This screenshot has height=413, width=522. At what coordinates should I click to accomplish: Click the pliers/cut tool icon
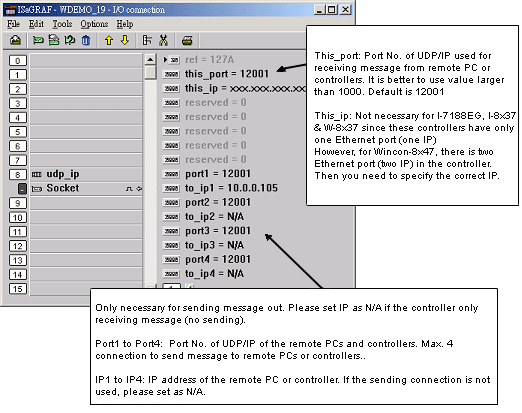163,40
